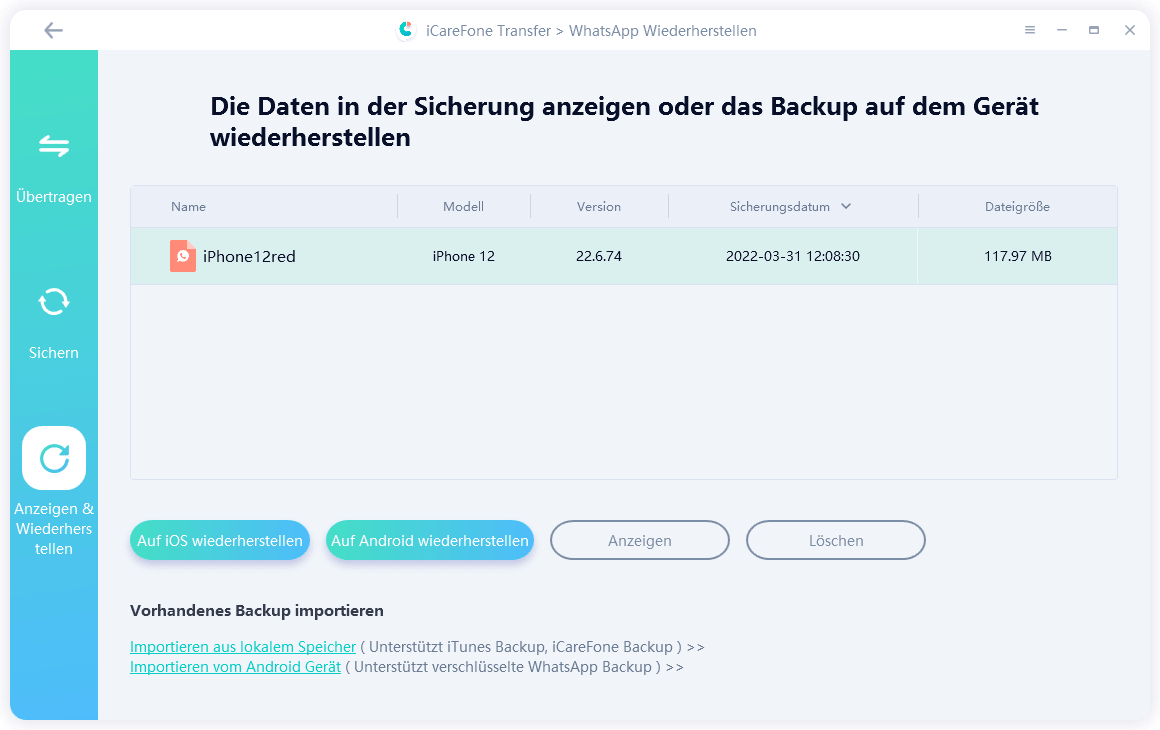1160x730 pixels.
Task: Select the iPhone12red backup name
Action: [249, 257]
